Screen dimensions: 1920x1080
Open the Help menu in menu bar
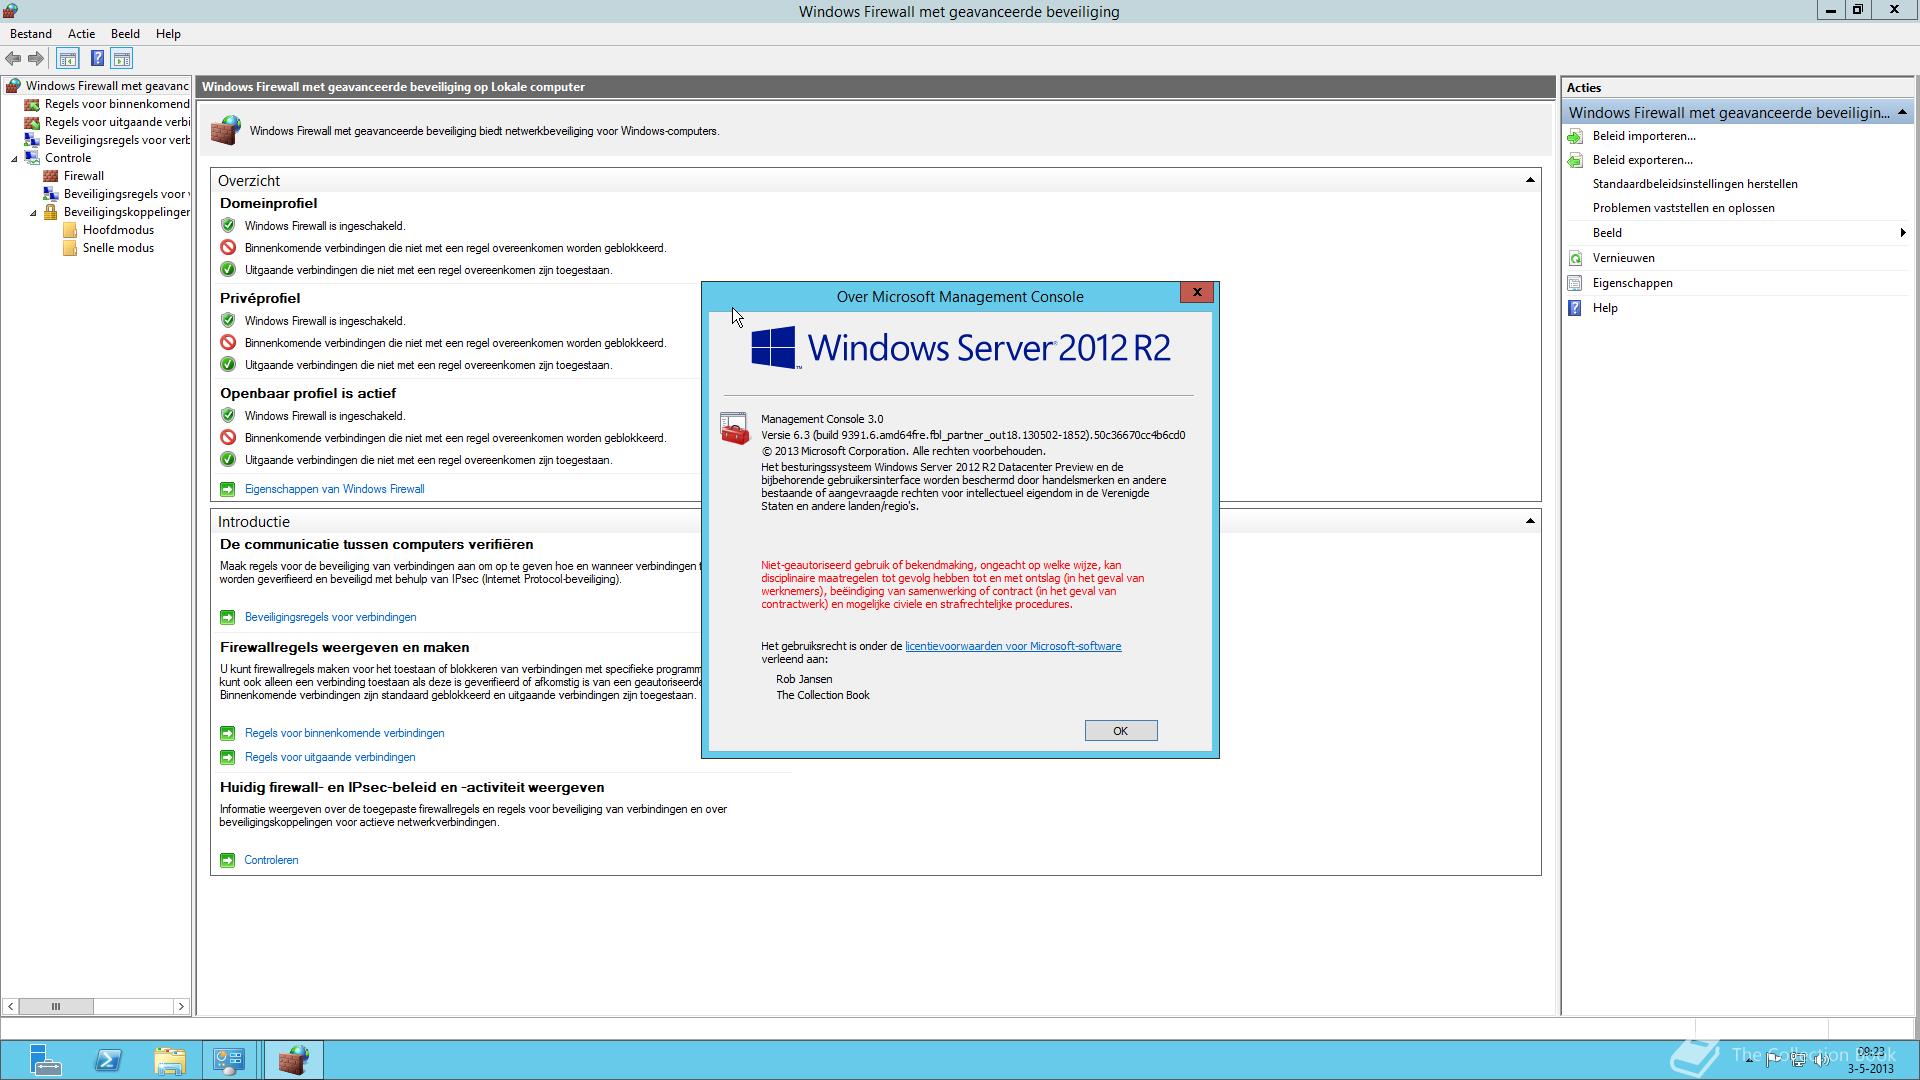168,34
